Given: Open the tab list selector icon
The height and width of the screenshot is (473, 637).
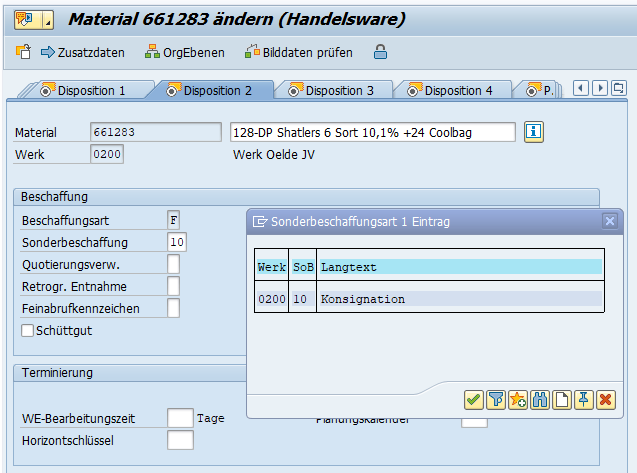Looking at the screenshot, I should (629, 89).
